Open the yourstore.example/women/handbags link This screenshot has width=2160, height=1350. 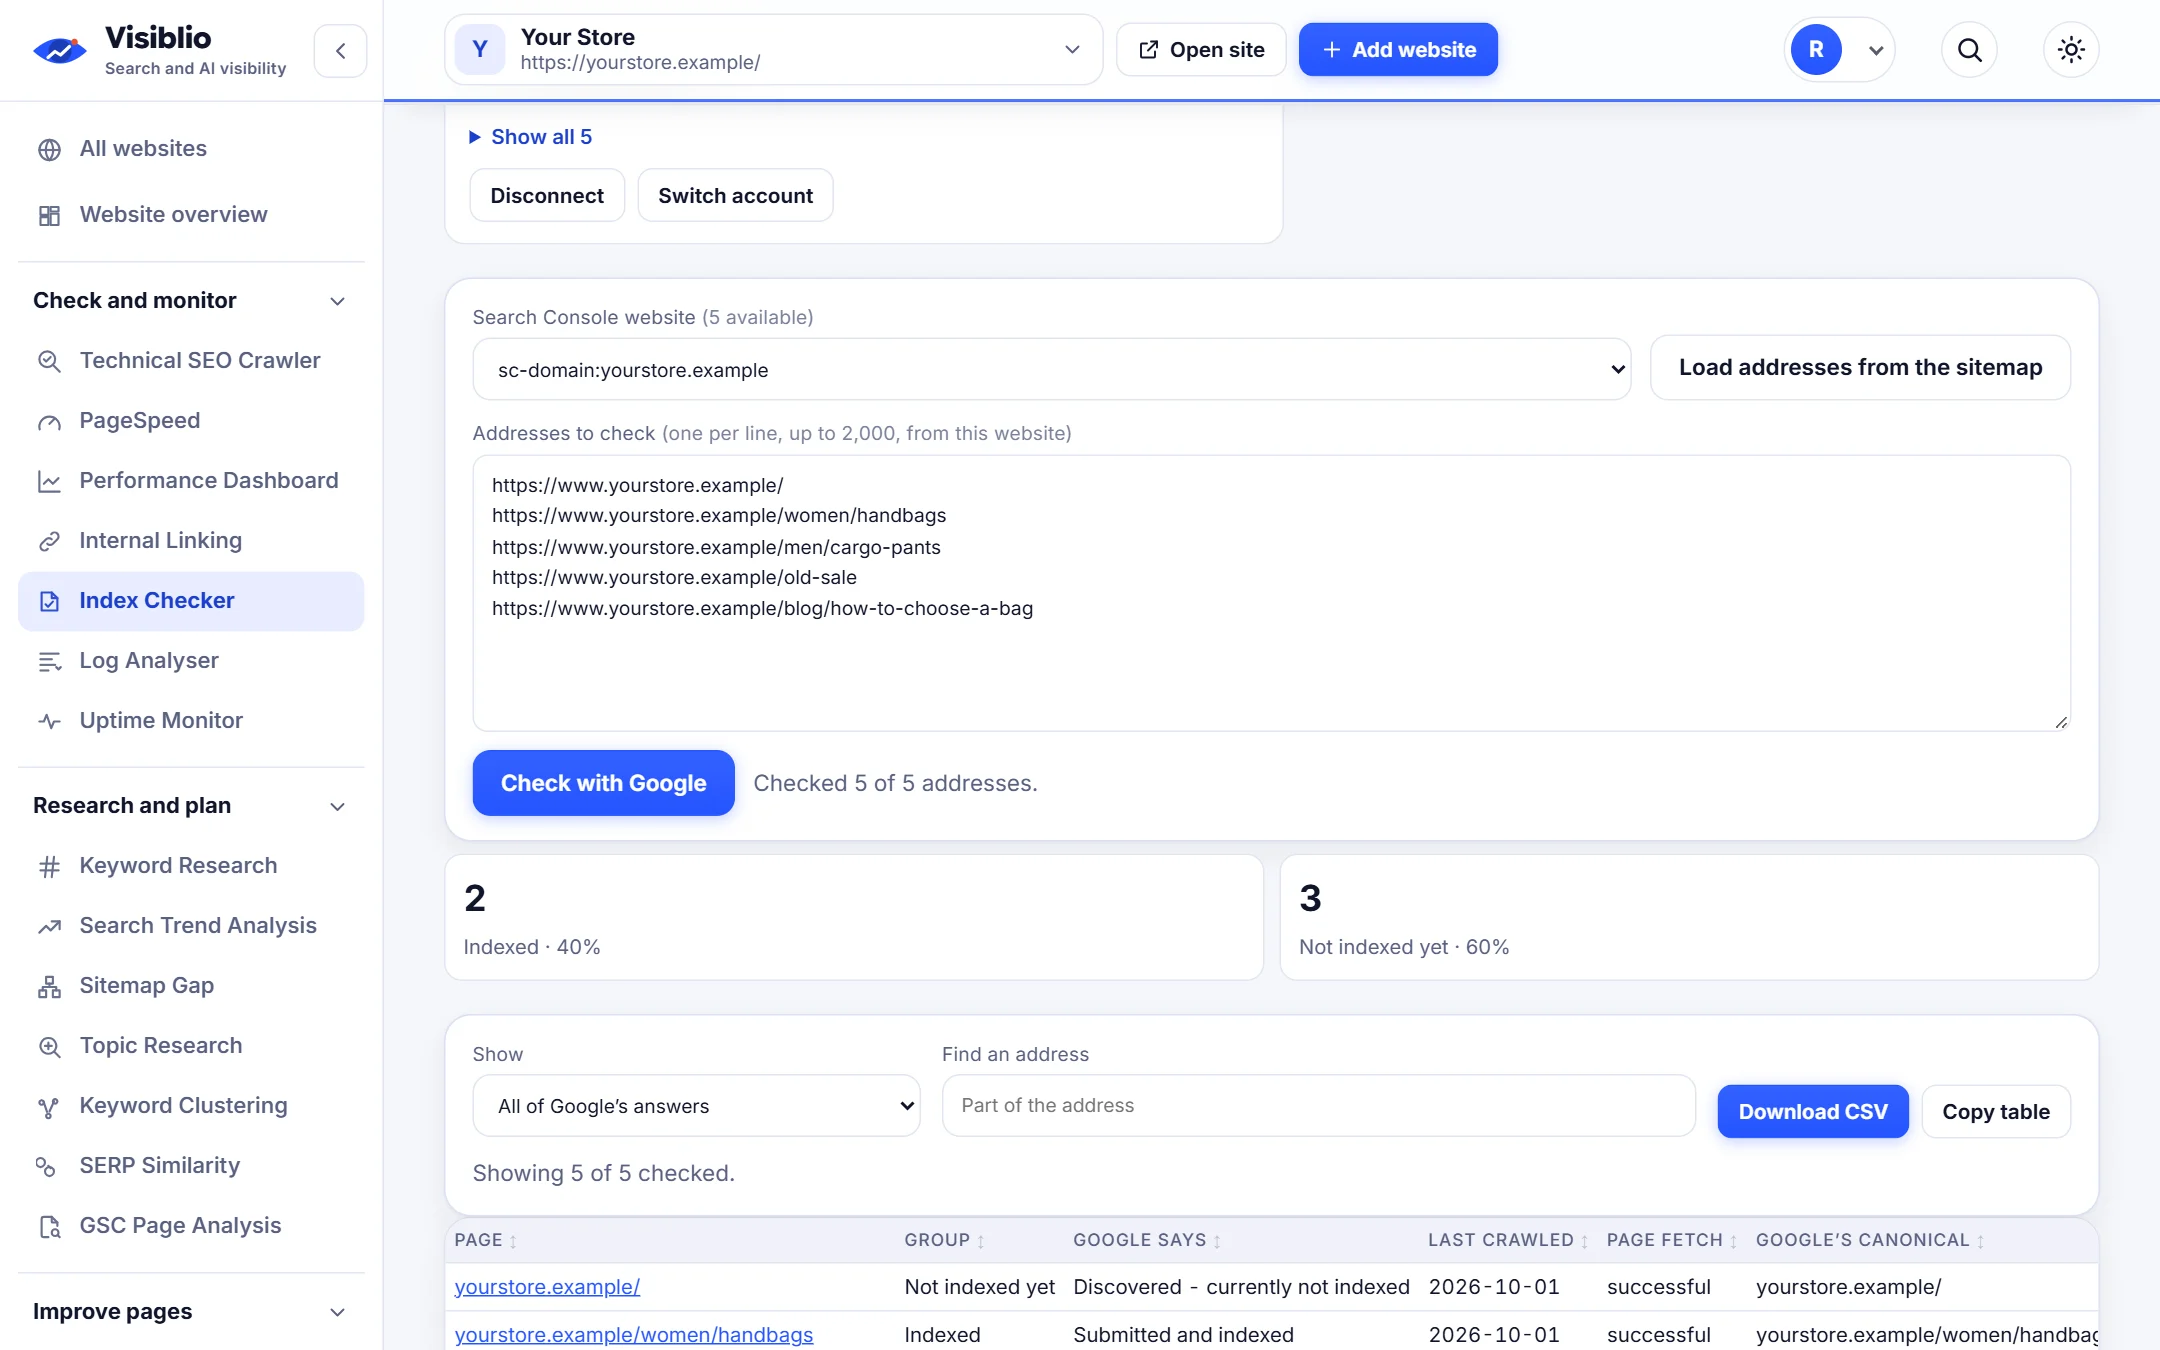pos(634,1335)
